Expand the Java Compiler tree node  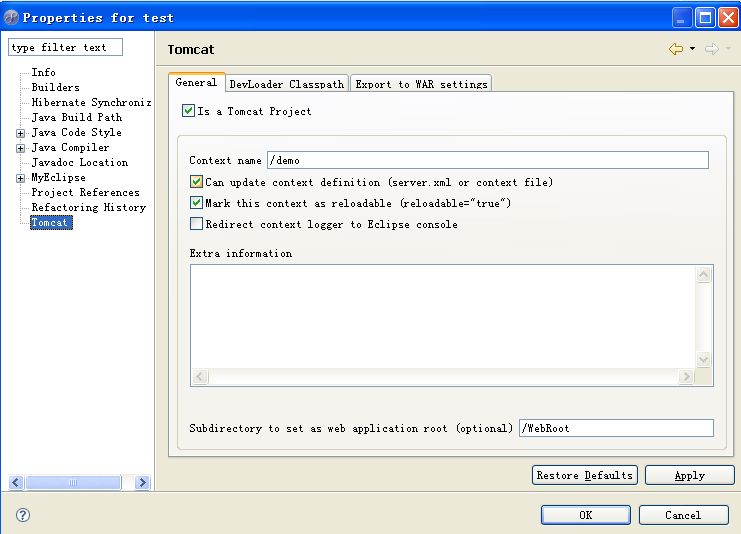[21, 148]
